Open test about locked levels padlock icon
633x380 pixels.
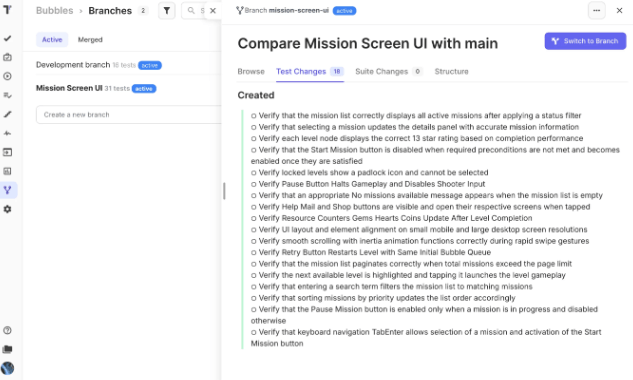369,172
